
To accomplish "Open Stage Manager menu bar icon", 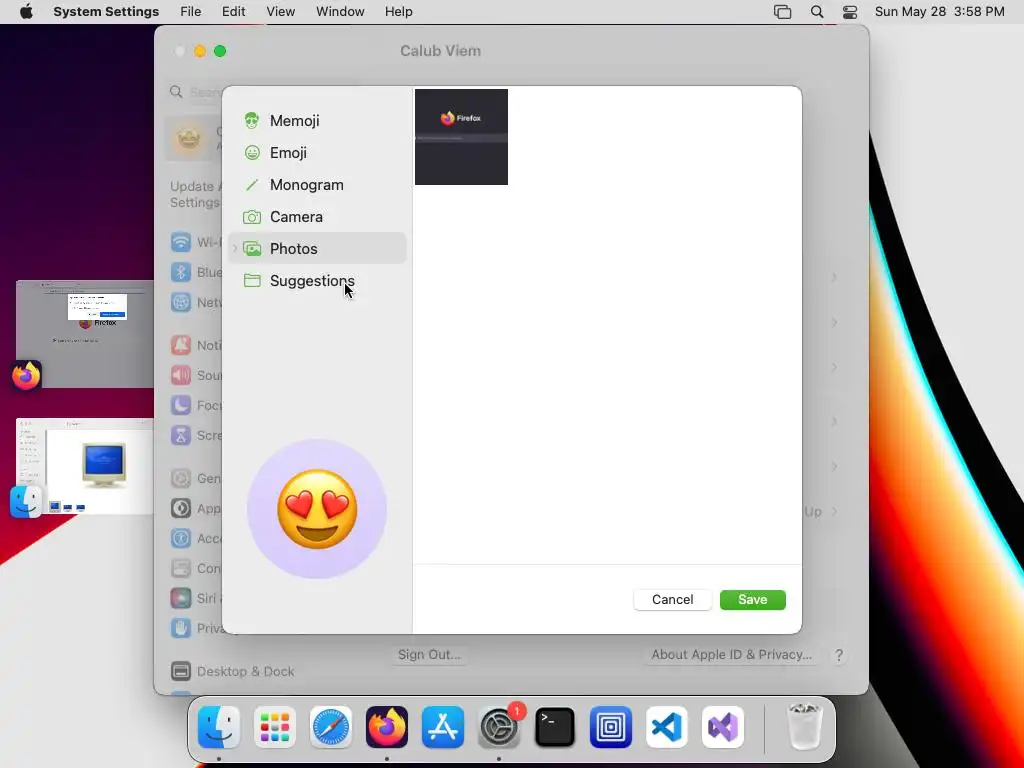I will 782,12.
